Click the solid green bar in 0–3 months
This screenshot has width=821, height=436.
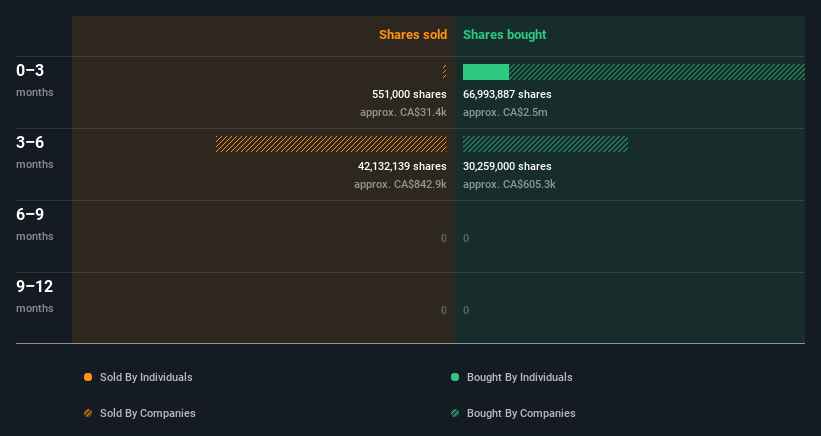486,72
